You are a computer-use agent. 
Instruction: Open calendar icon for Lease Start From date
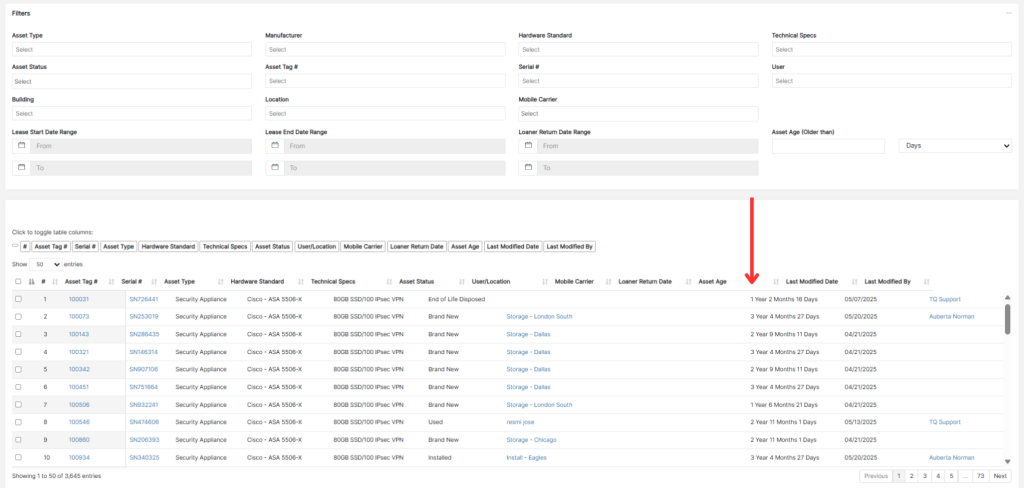pyautogui.click(x=21, y=146)
